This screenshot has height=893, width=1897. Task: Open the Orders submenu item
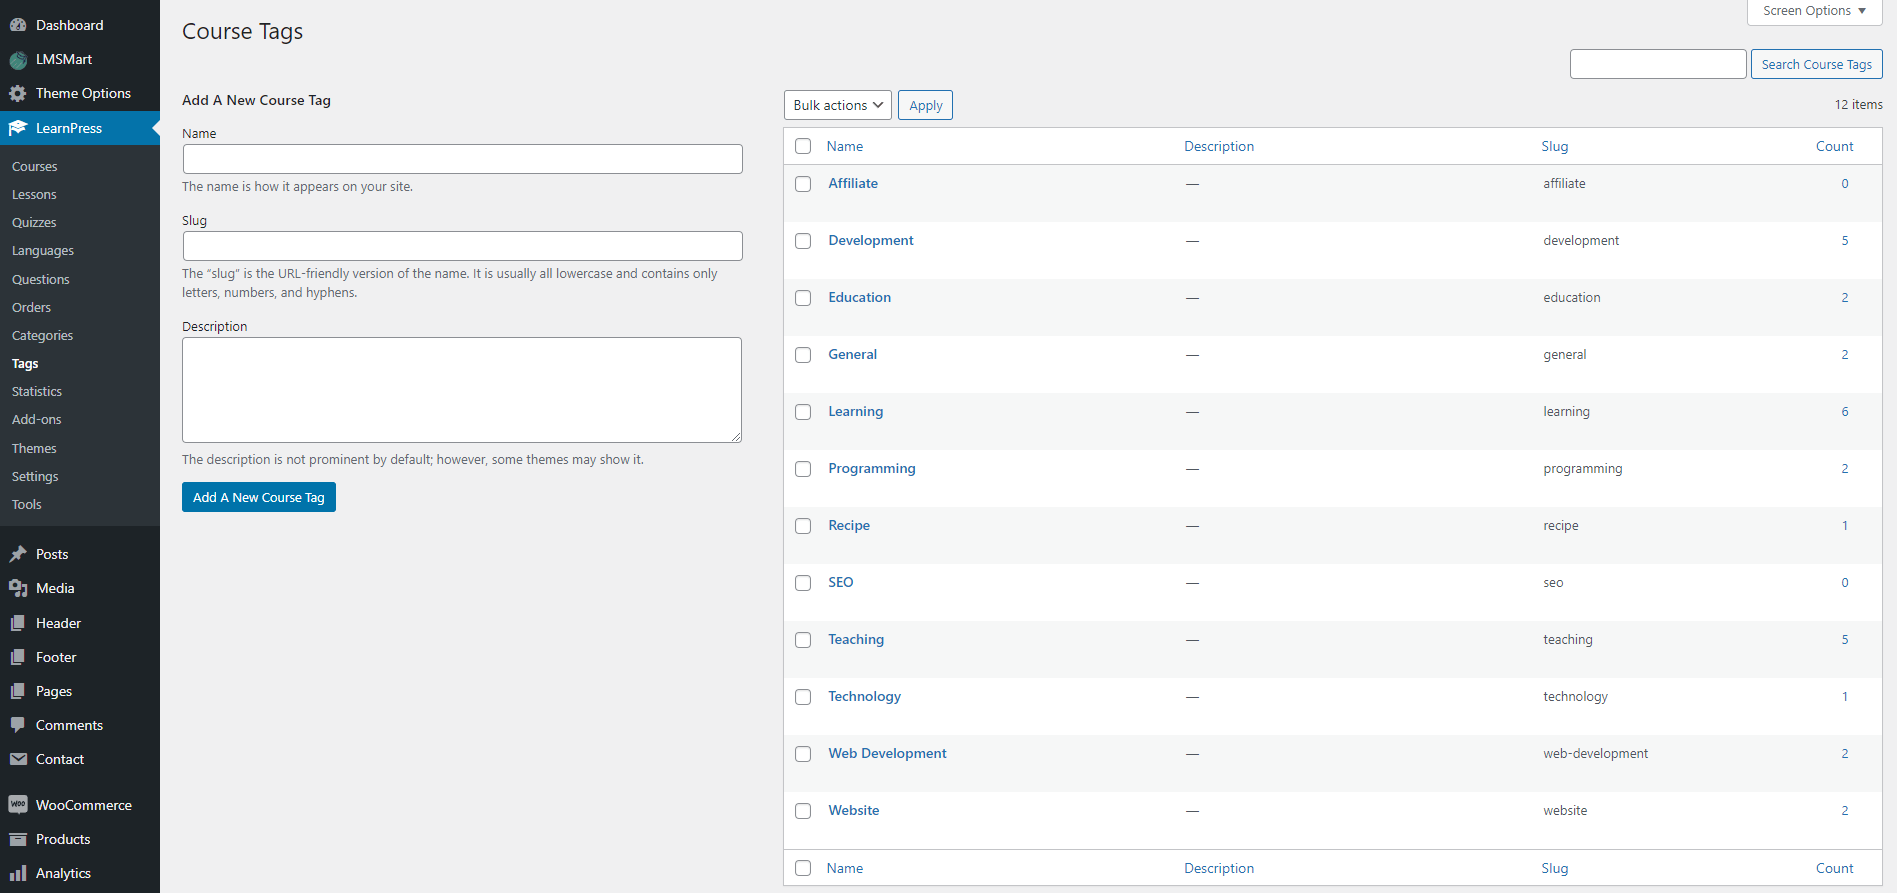coord(31,307)
